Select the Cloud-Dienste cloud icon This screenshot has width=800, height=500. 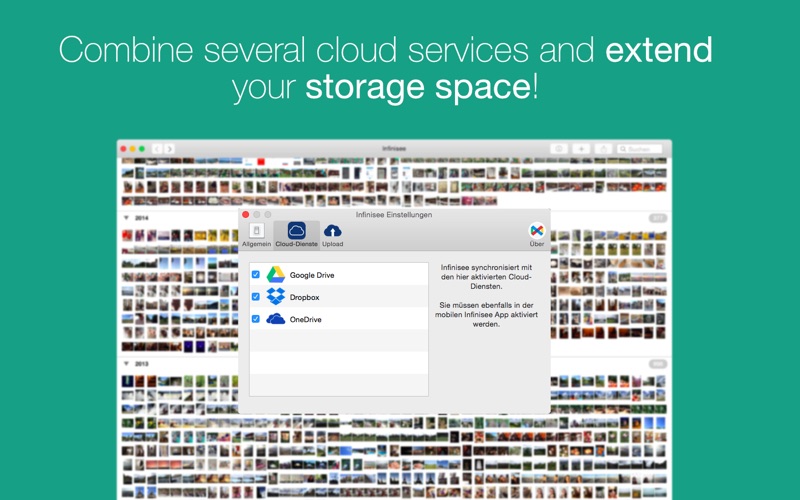pyautogui.click(x=296, y=231)
